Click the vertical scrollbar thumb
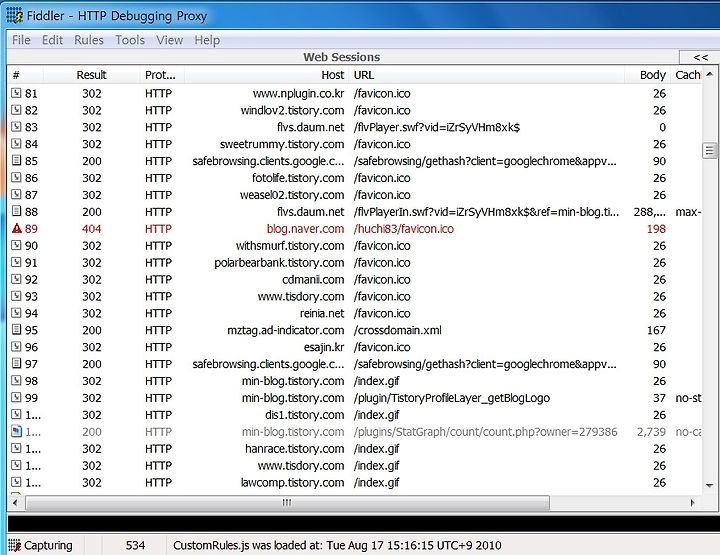This screenshot has height=555, width=720. (x=709, y=151)
